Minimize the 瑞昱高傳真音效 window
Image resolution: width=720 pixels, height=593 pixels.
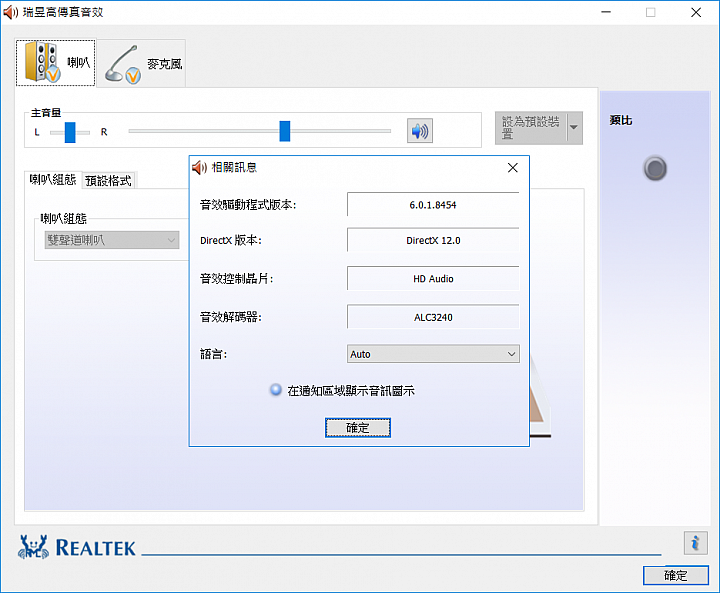[x=606, y=12]
